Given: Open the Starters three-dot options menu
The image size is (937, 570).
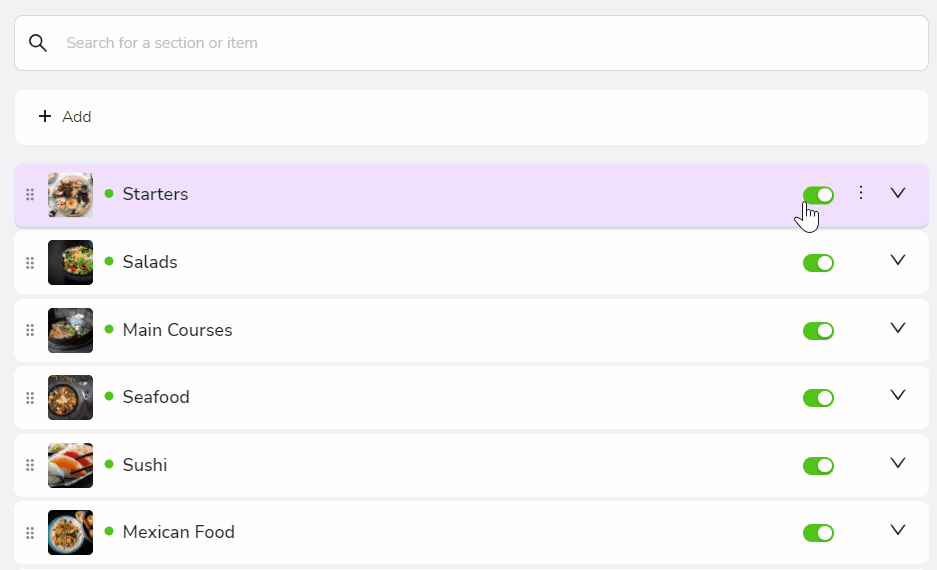Looking at the screenshot, I should 861,192.
